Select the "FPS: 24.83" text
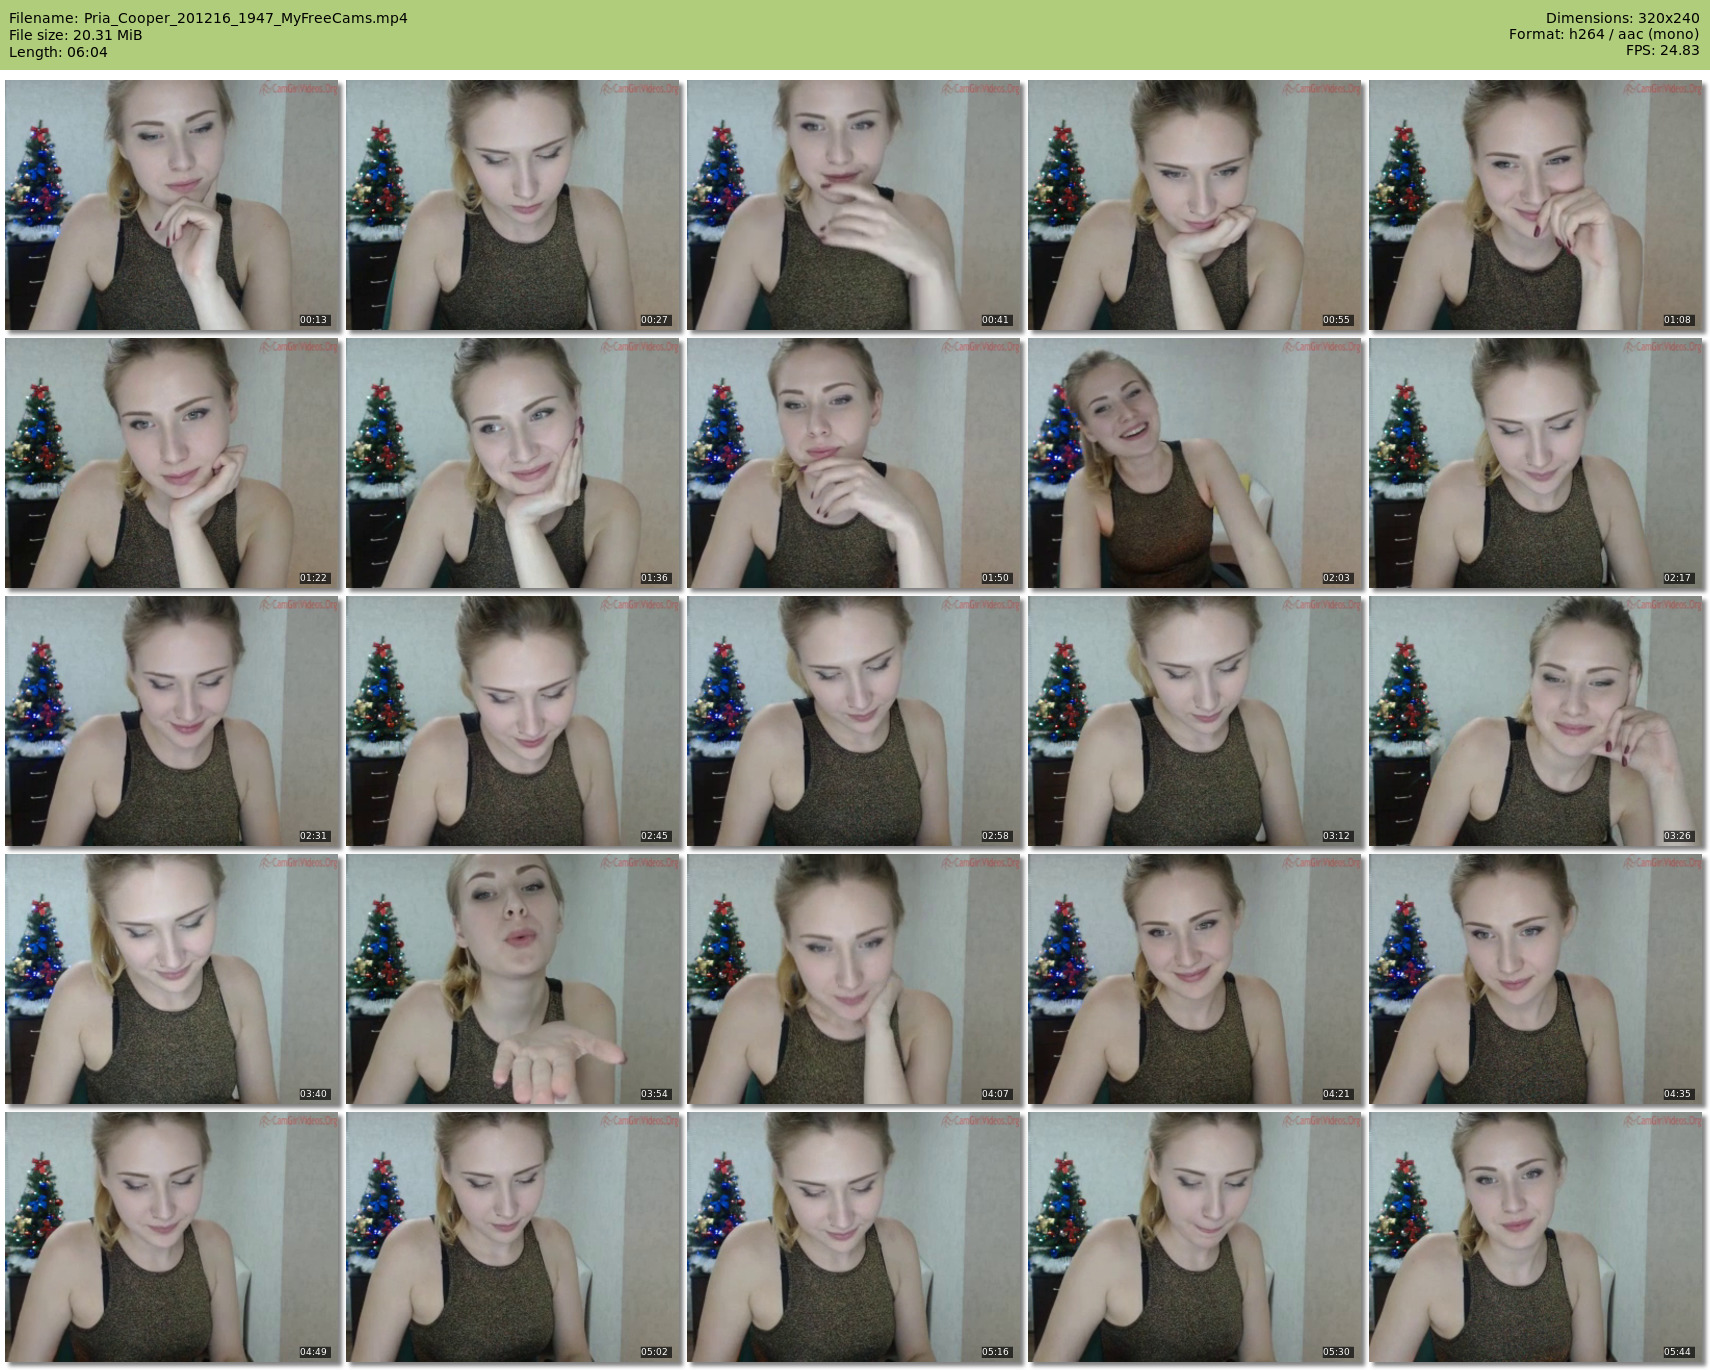 coord(1662,51)
